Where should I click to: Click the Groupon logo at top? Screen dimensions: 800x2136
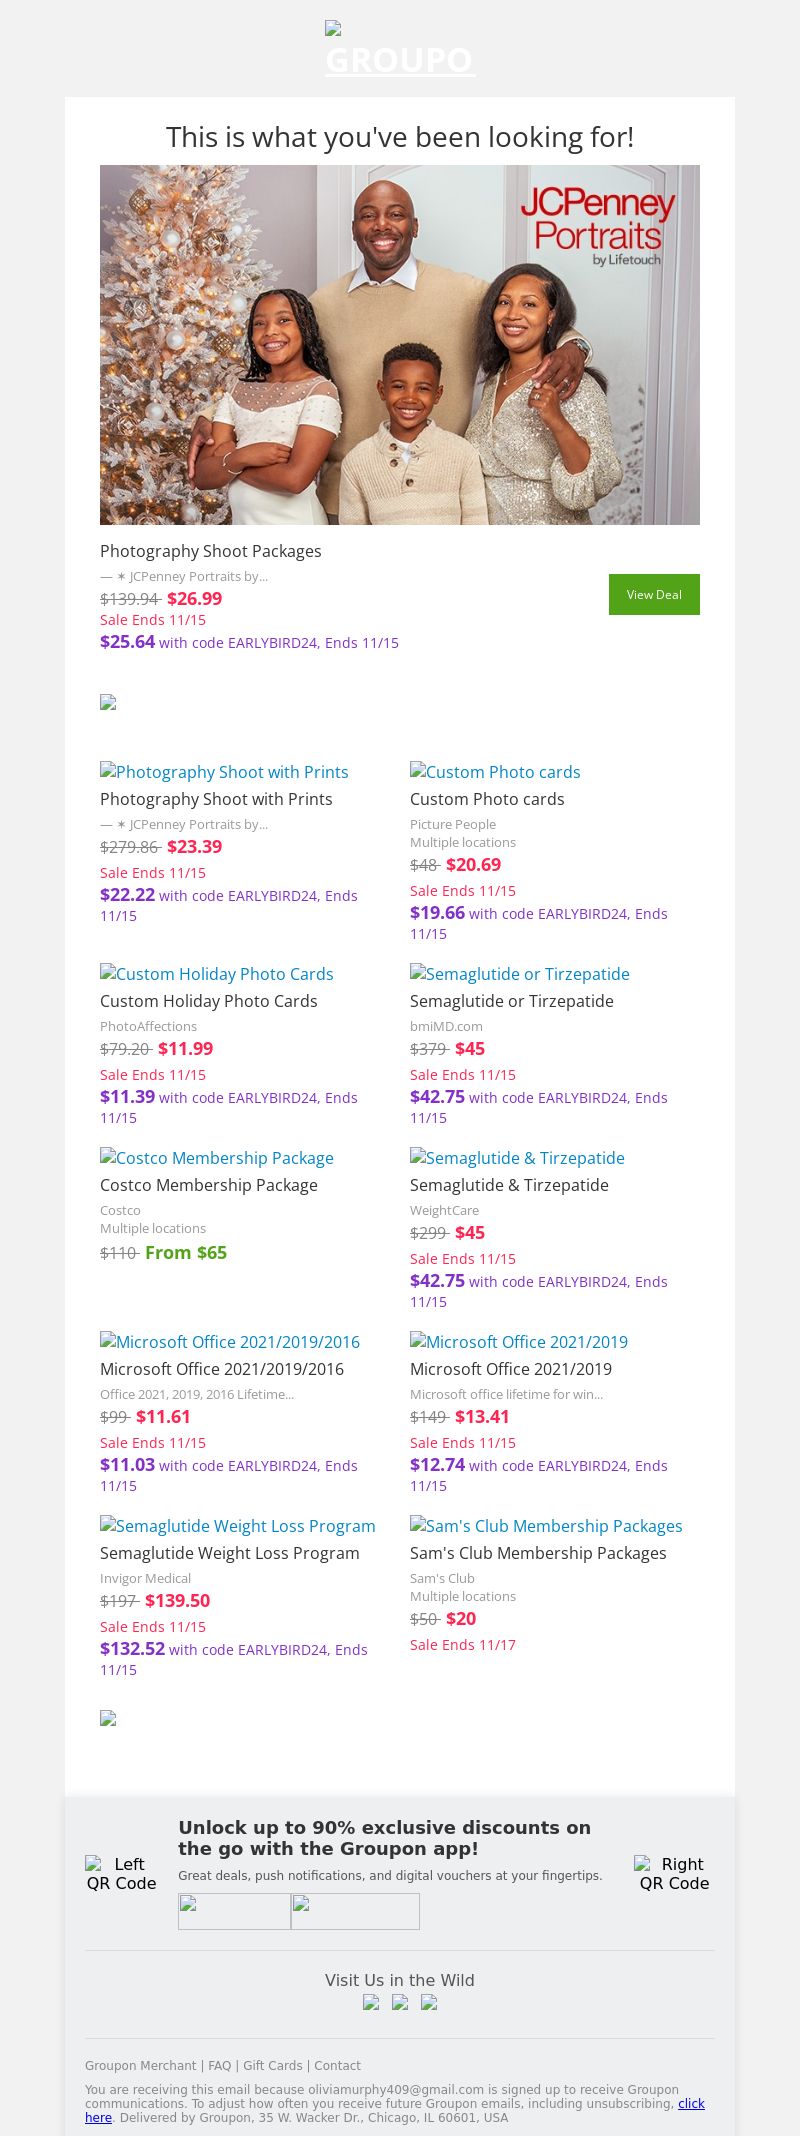coord(400,50)
